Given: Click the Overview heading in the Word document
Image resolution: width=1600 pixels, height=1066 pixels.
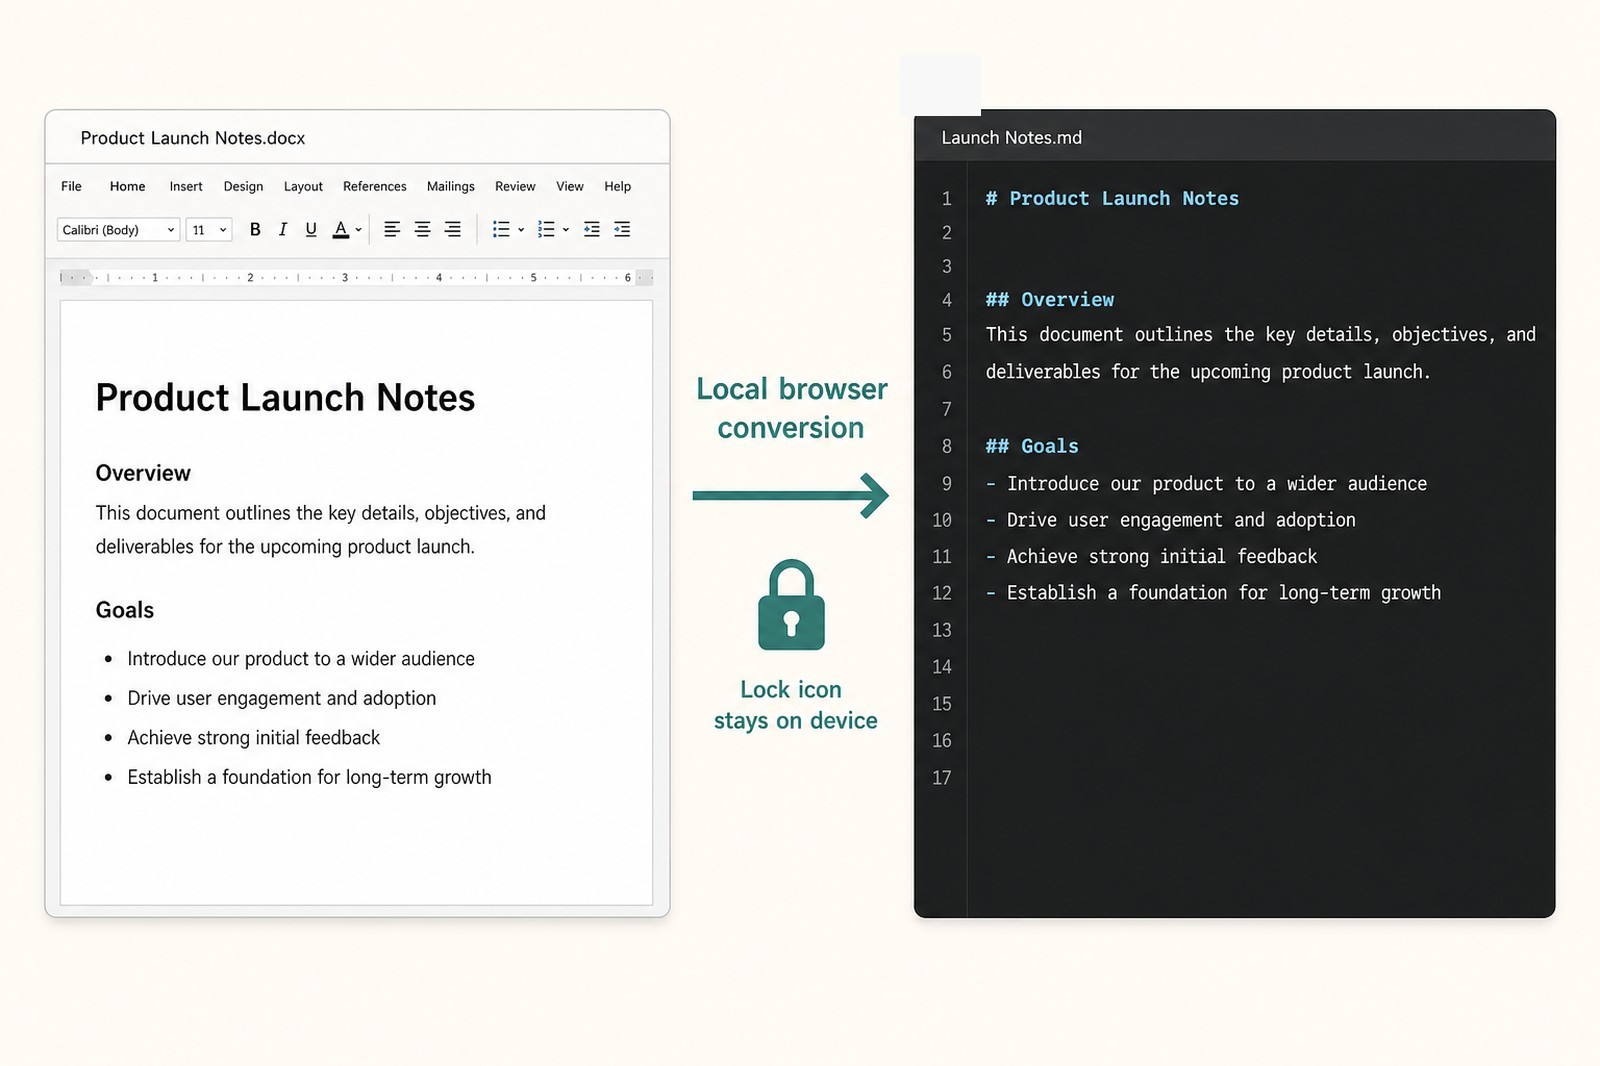Looking at the screenshot, I should pyautogui.click(x=143, y=473).
